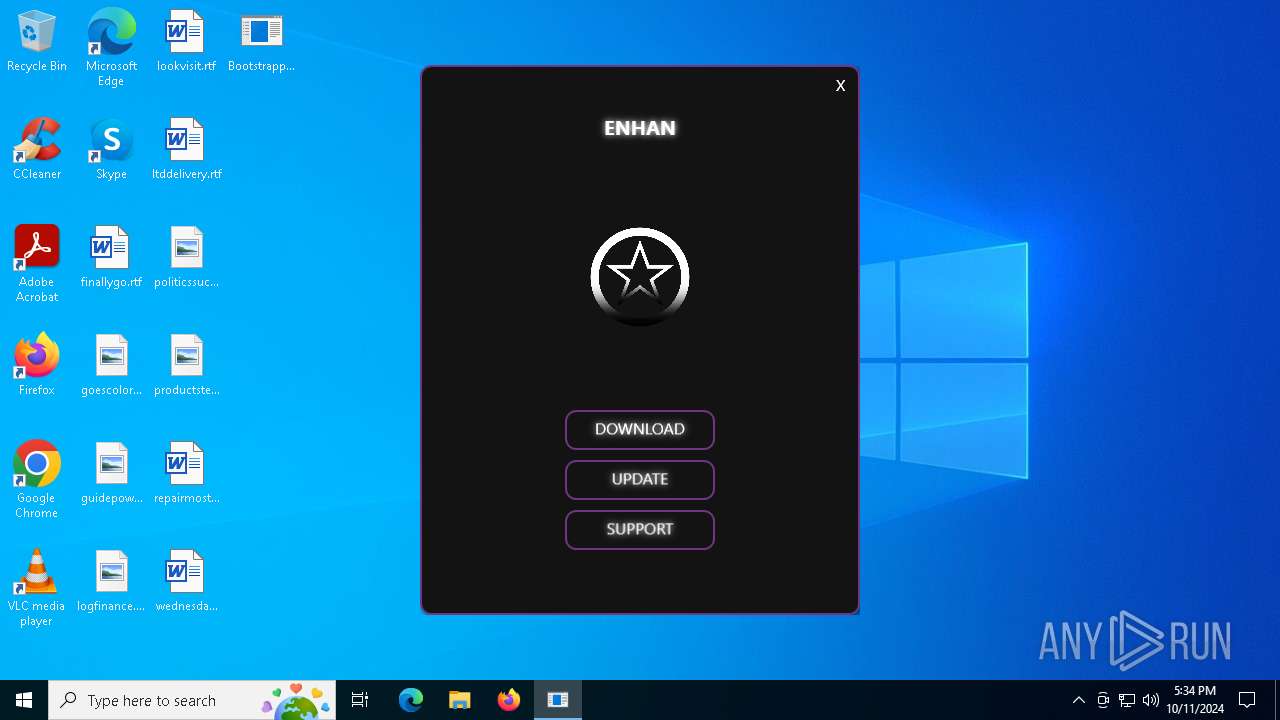Select logfinance... image file on desktop
The image size is (1280, 720).
[x=111, y=581]
